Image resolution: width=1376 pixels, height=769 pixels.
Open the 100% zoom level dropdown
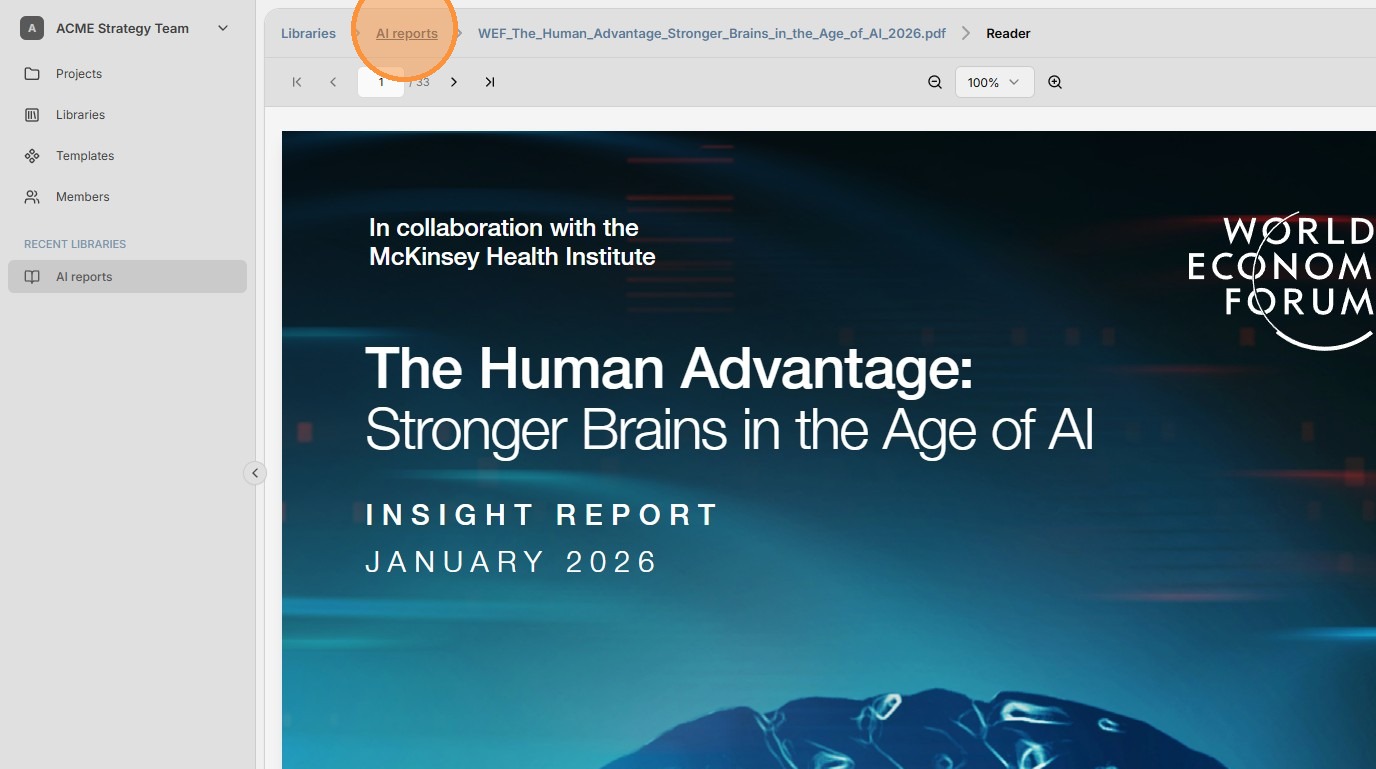pos(994,82)
